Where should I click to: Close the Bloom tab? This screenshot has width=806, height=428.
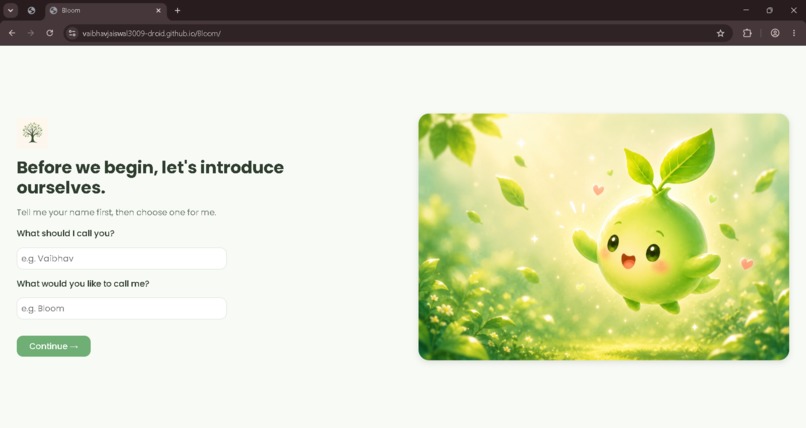tap(158, 10)
